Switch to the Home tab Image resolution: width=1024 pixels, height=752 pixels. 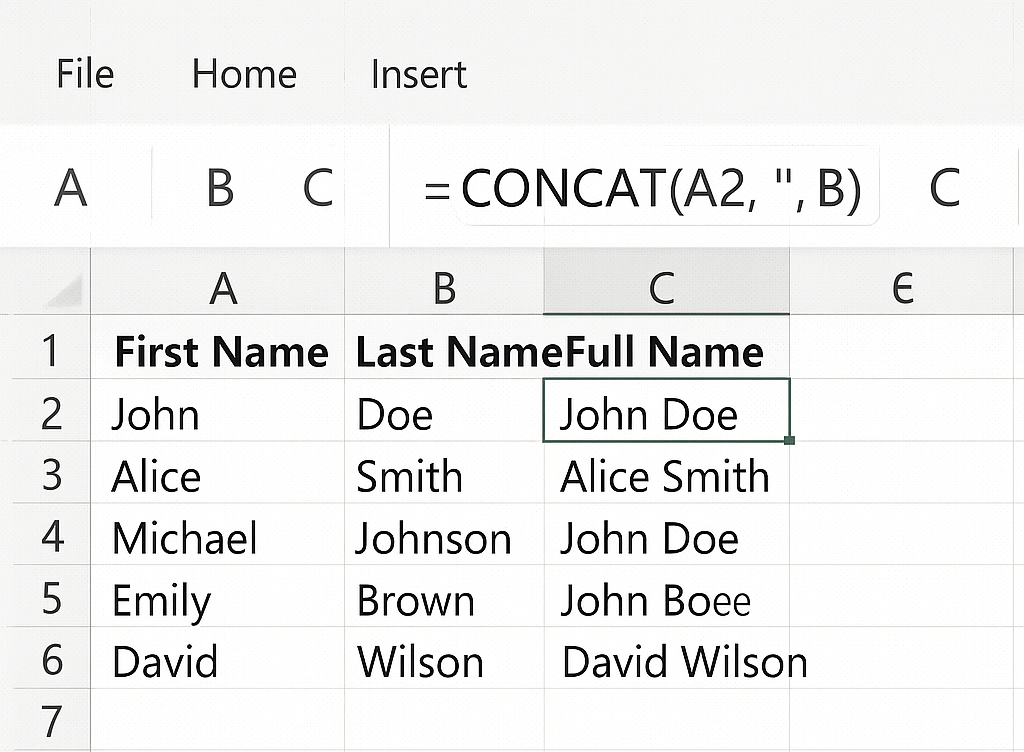click(x=244, y=74)
